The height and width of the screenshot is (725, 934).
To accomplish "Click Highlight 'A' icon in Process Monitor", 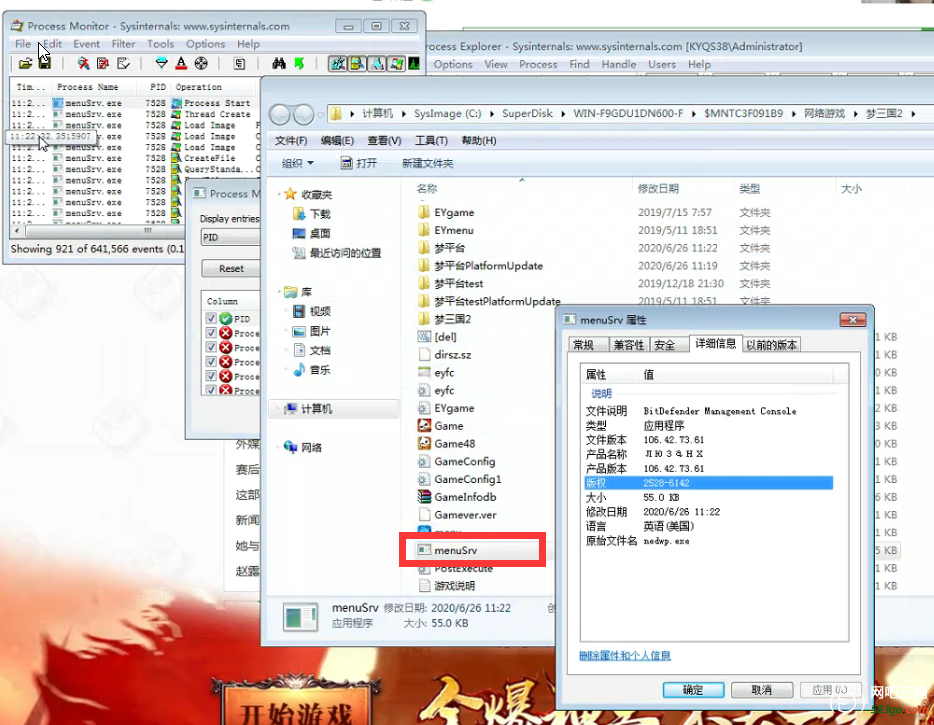I will tap(181, 63).
